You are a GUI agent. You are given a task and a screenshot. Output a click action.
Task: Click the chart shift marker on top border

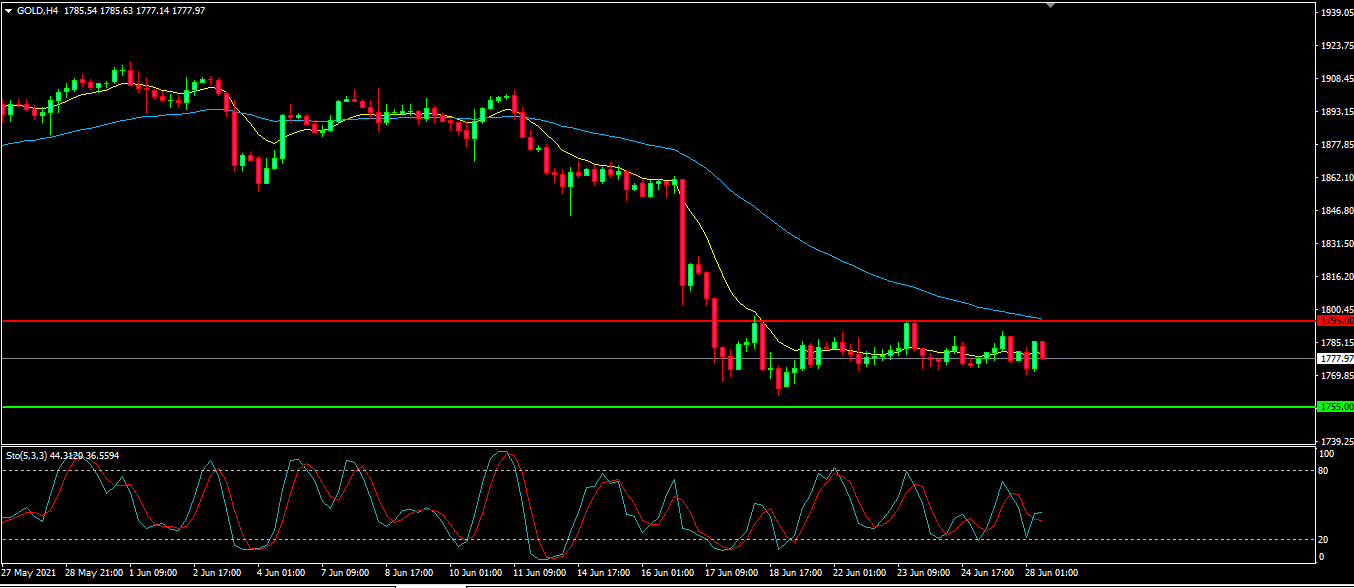(1049, 5)
